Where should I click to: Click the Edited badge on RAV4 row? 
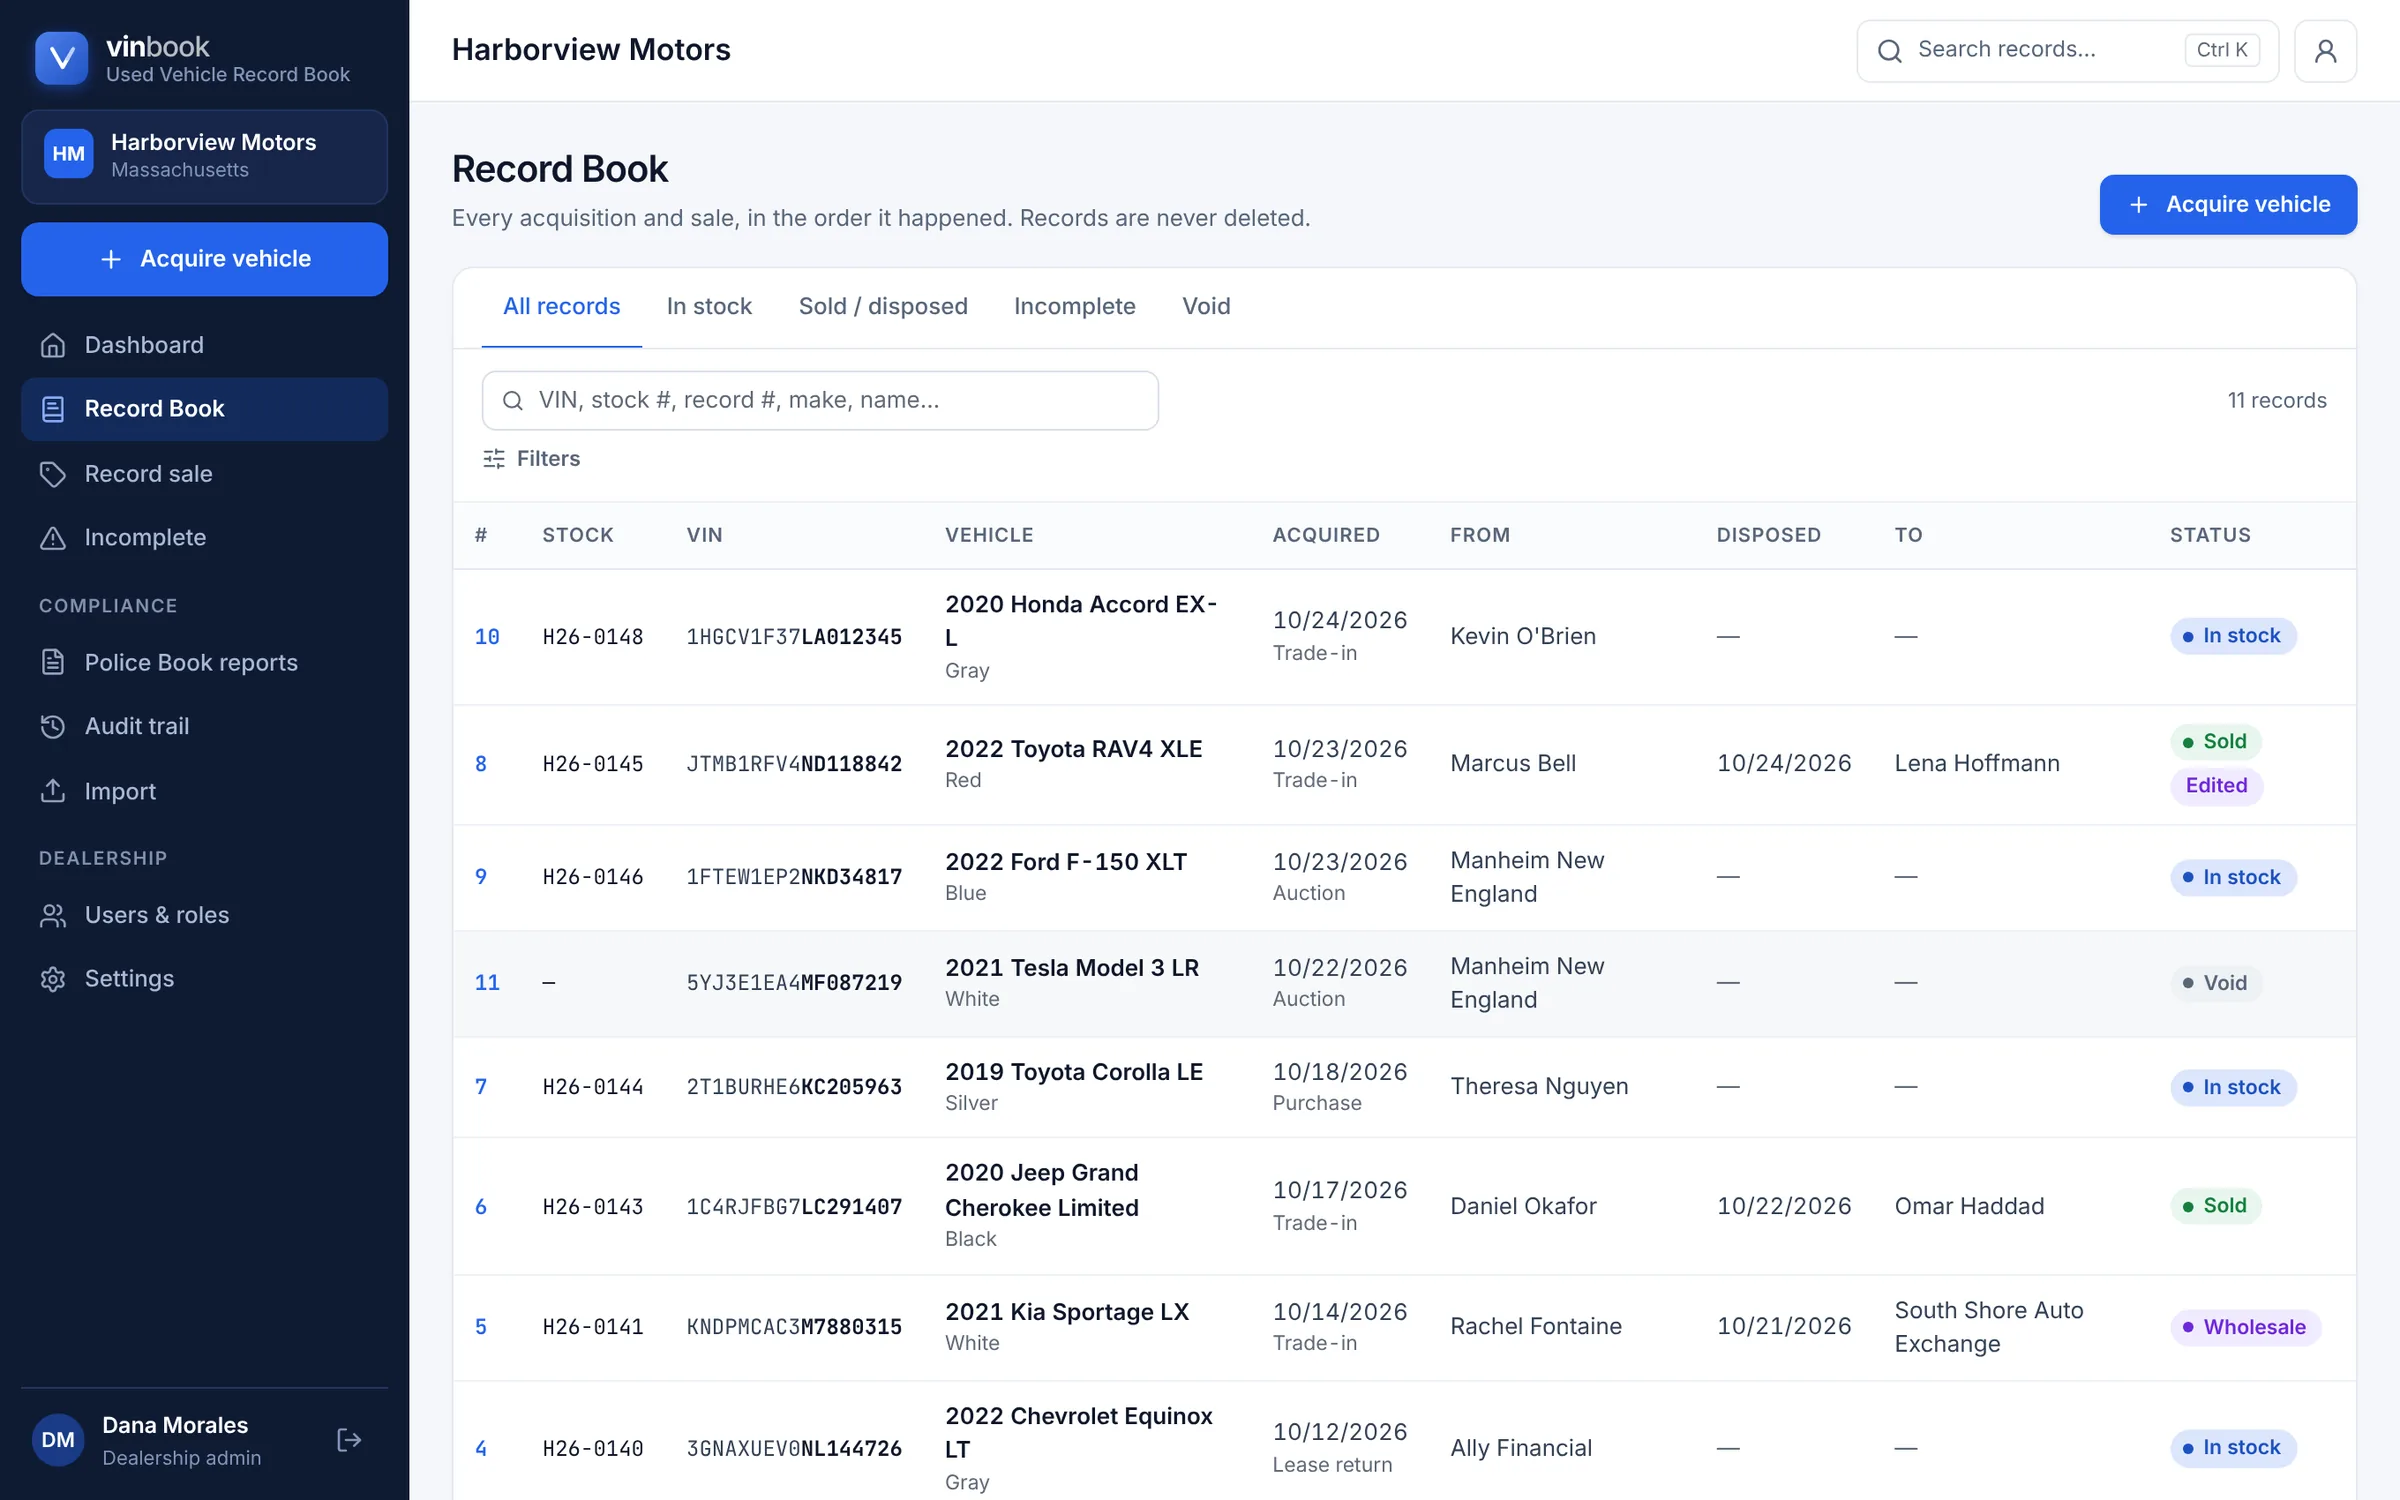(x=2216, y=786)
